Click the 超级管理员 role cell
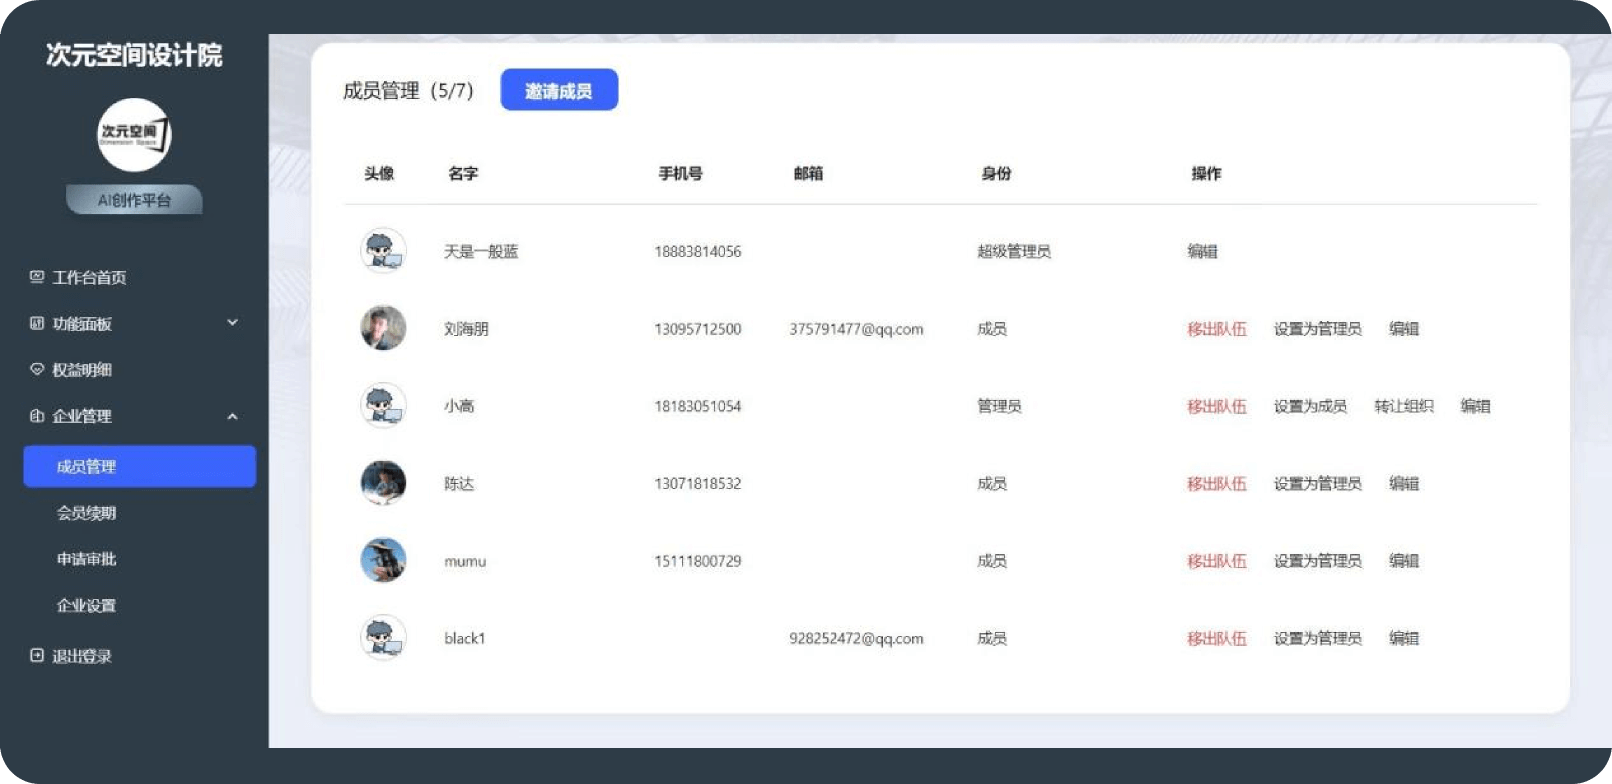This screenshot has width=1612, height=784. 1014,251
